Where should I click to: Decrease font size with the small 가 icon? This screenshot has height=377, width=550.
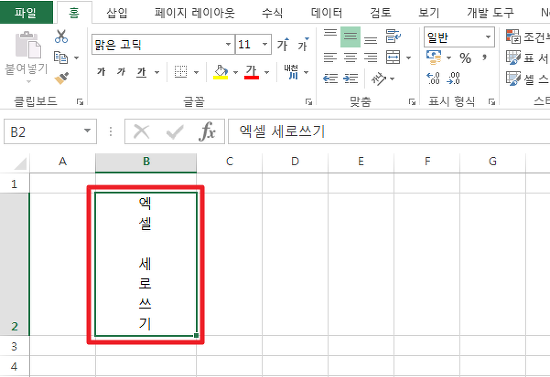(303, 45)
